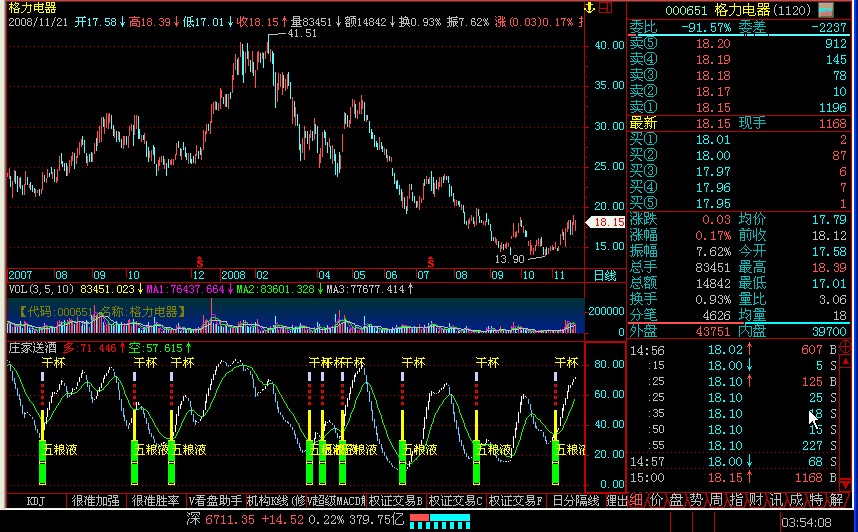
Task: Click the 内盘 39700 value
Action: [x=830, y=332]
